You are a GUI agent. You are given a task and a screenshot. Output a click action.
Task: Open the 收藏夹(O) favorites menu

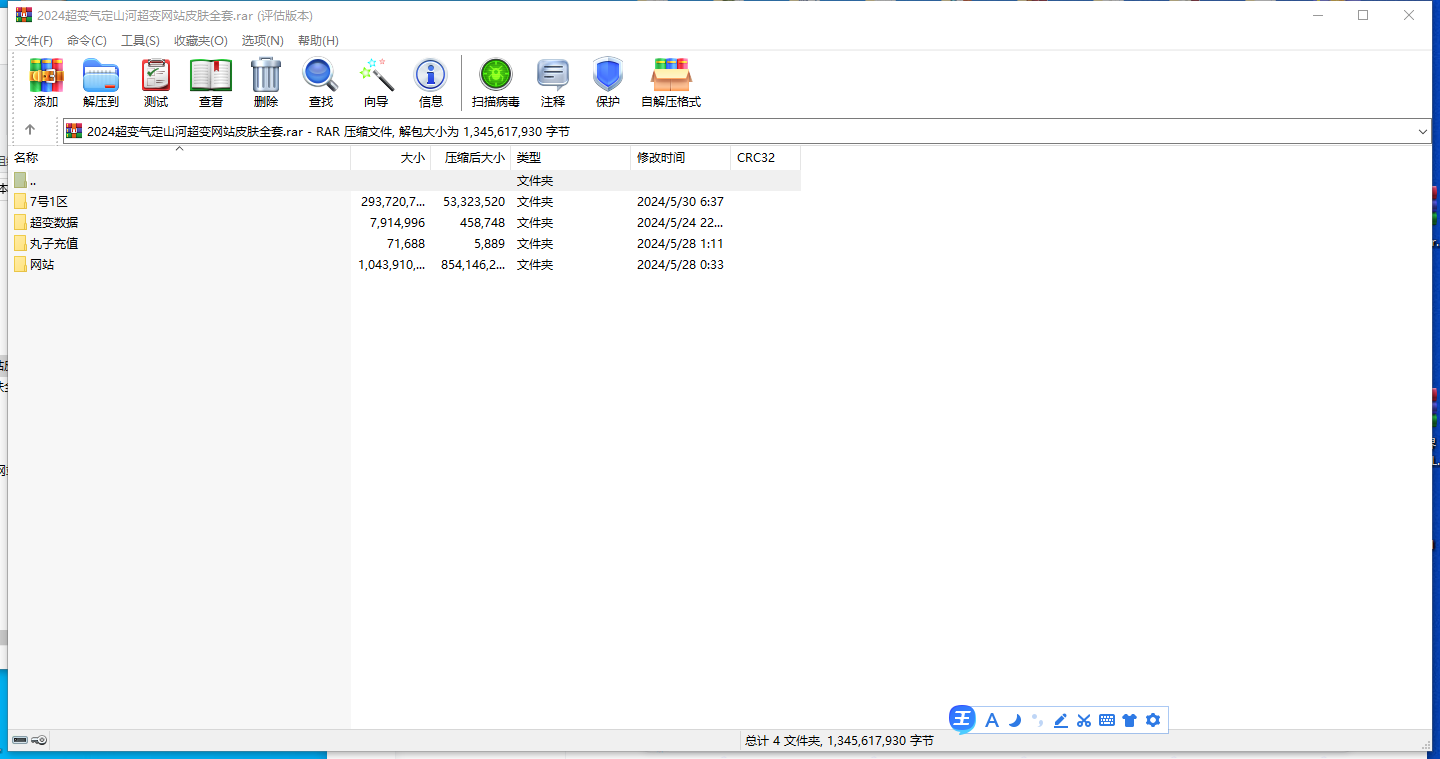click(200, 41)
